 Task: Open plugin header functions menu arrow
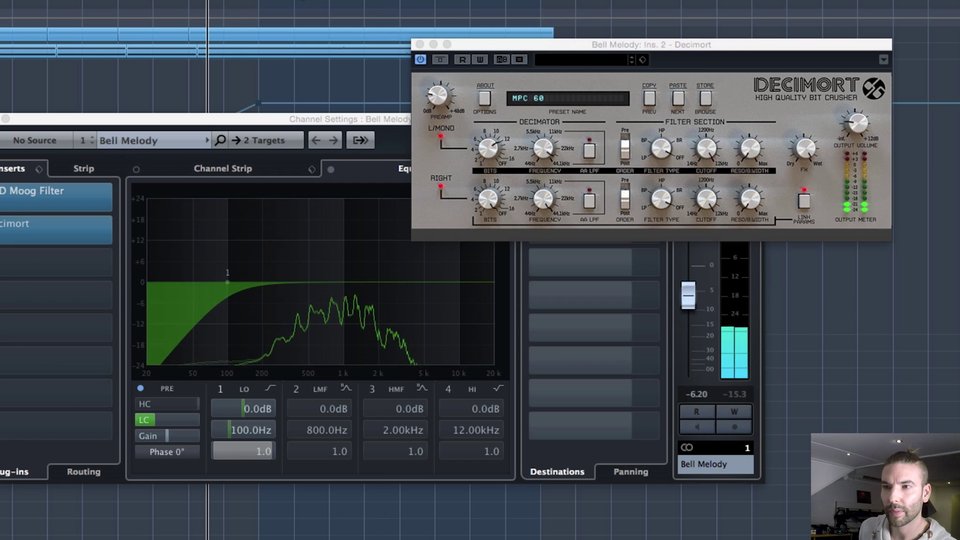pos(883,59)
